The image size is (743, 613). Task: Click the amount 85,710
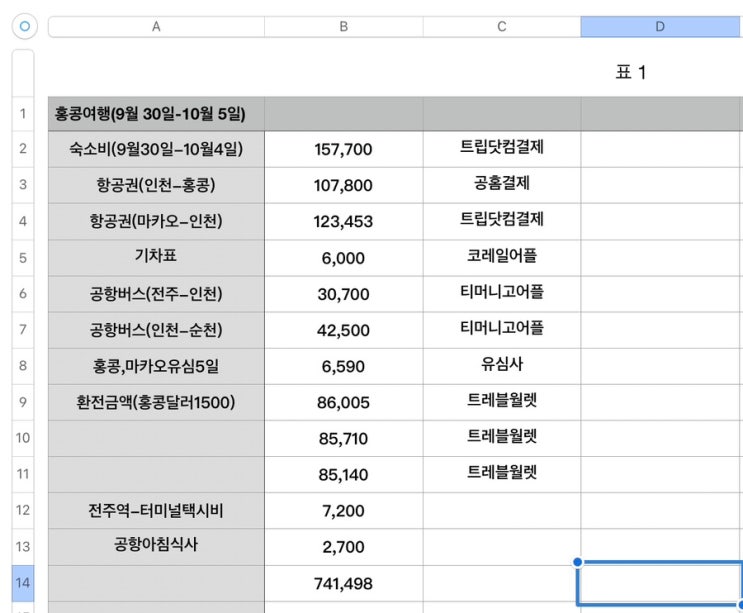(344, 438)
